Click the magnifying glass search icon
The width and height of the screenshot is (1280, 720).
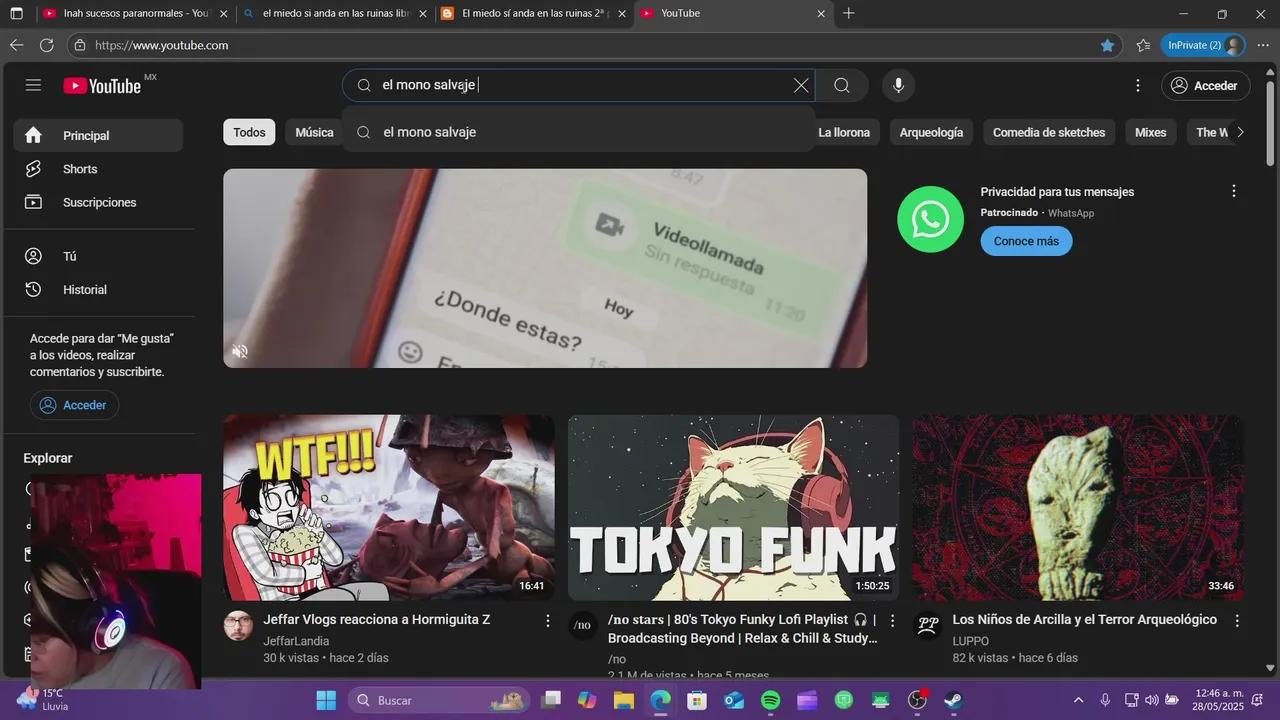point(841,85)
